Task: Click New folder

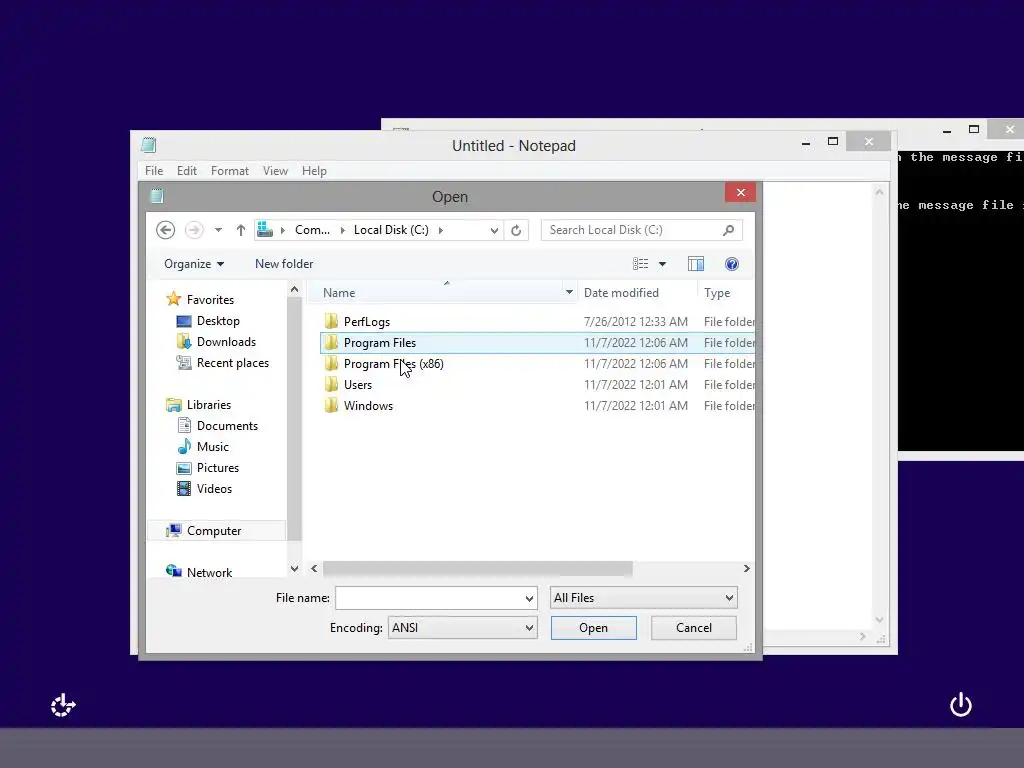Action: tap(284, 264)
